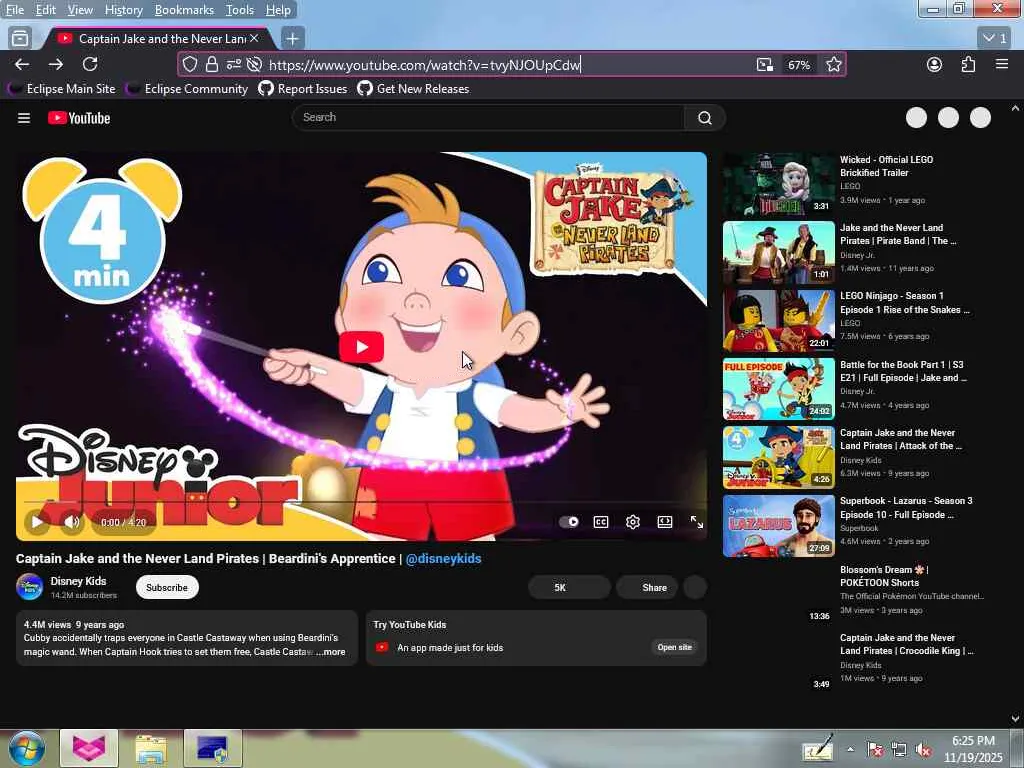Open the Bookmarks menu
The width and height of the screenshot is (1024, 768).
pyautogui.click(x=184, y=10)
